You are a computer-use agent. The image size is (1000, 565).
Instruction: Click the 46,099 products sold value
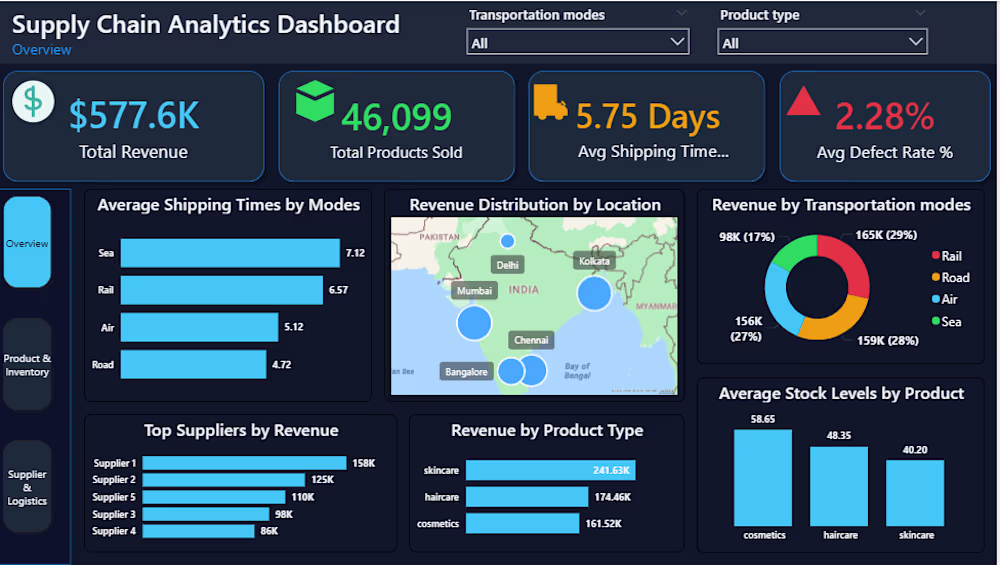tap(397, 117)
